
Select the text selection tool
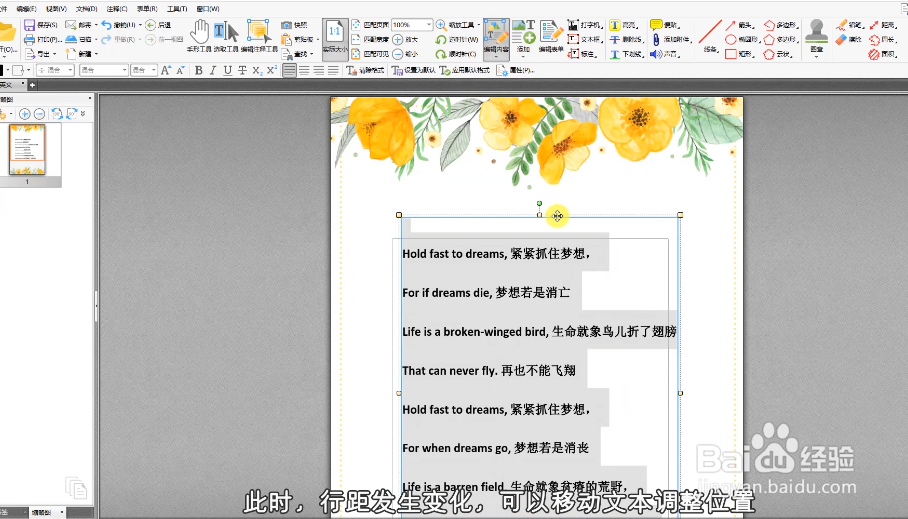click(226, 36)
